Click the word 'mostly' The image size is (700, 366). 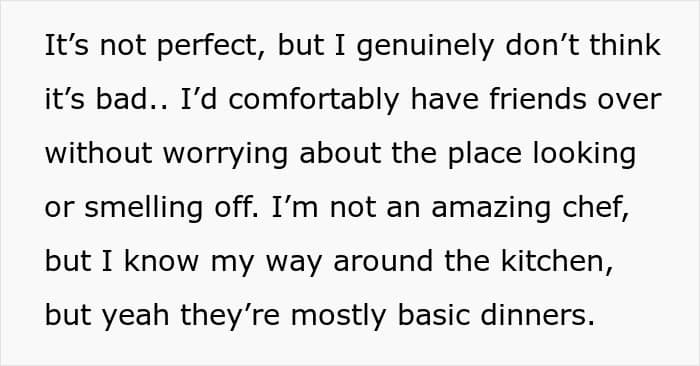coord(338,317)
